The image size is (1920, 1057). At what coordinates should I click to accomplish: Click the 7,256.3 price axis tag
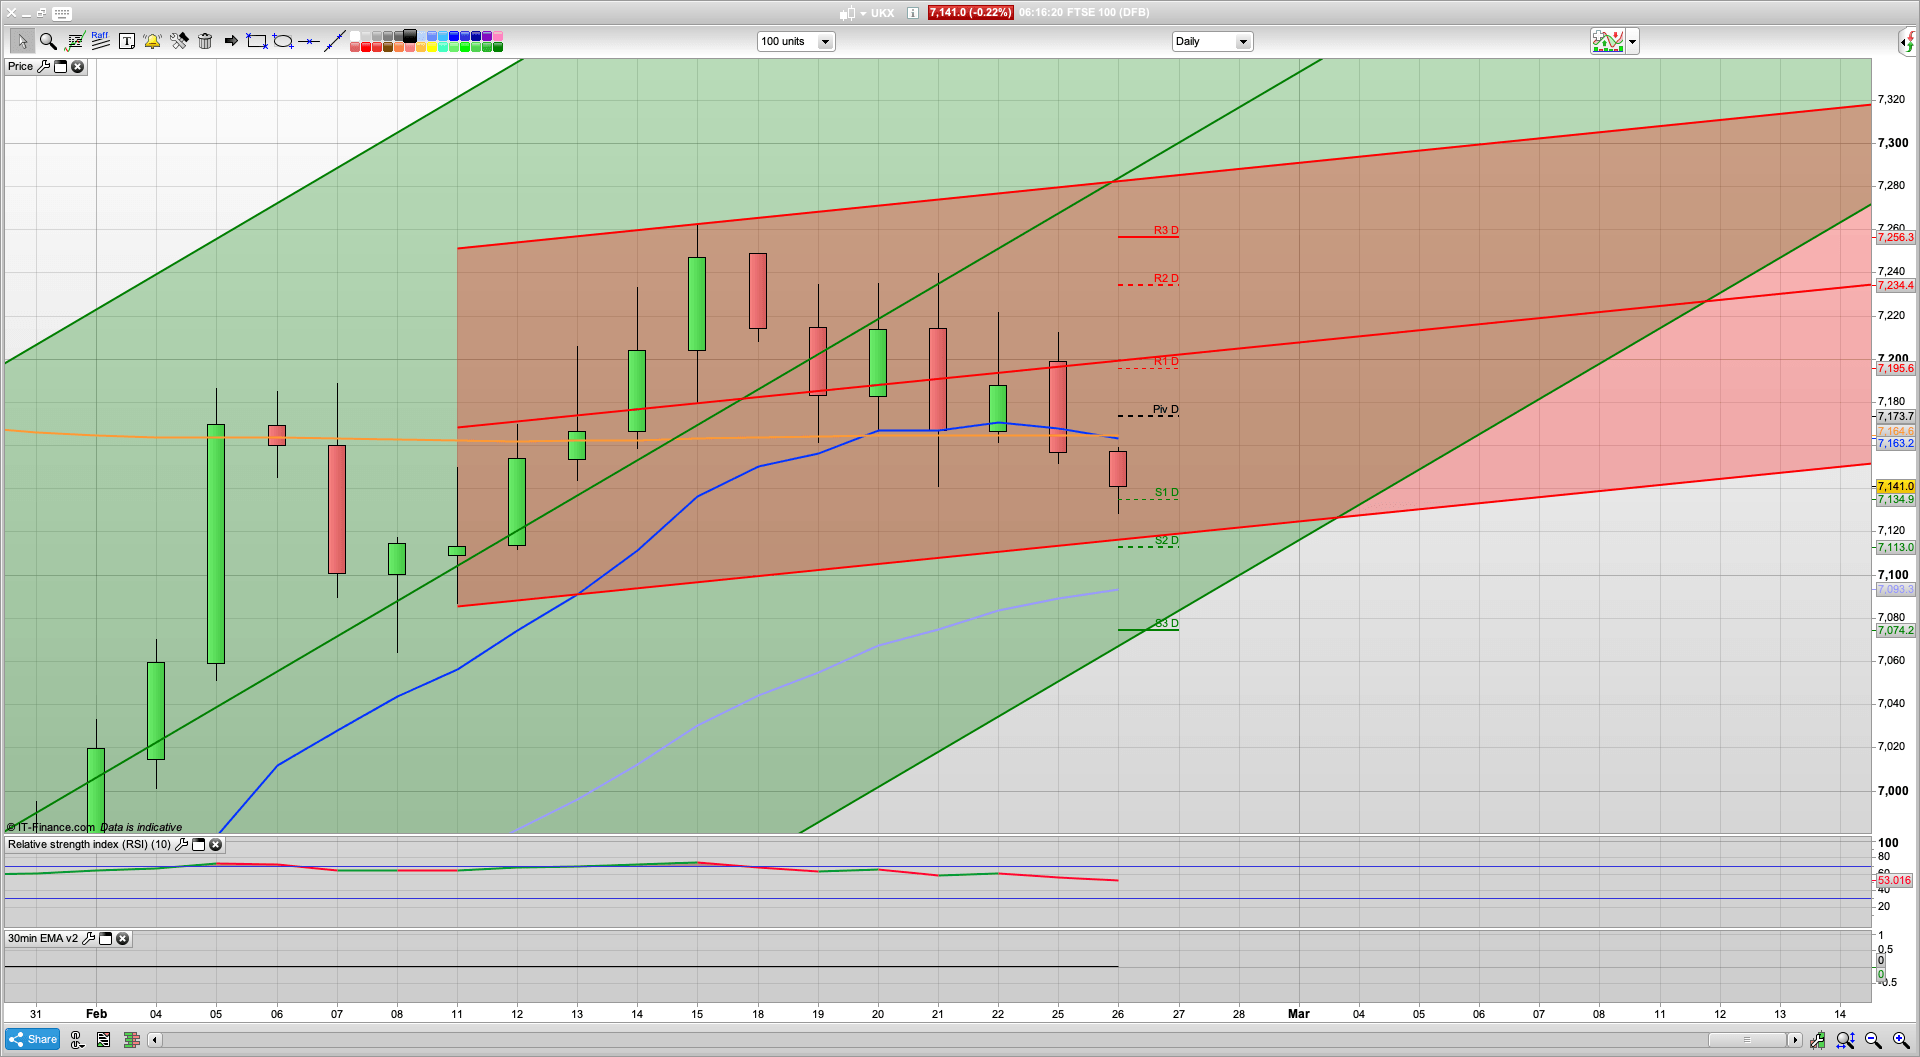(x=1895, y=238)
